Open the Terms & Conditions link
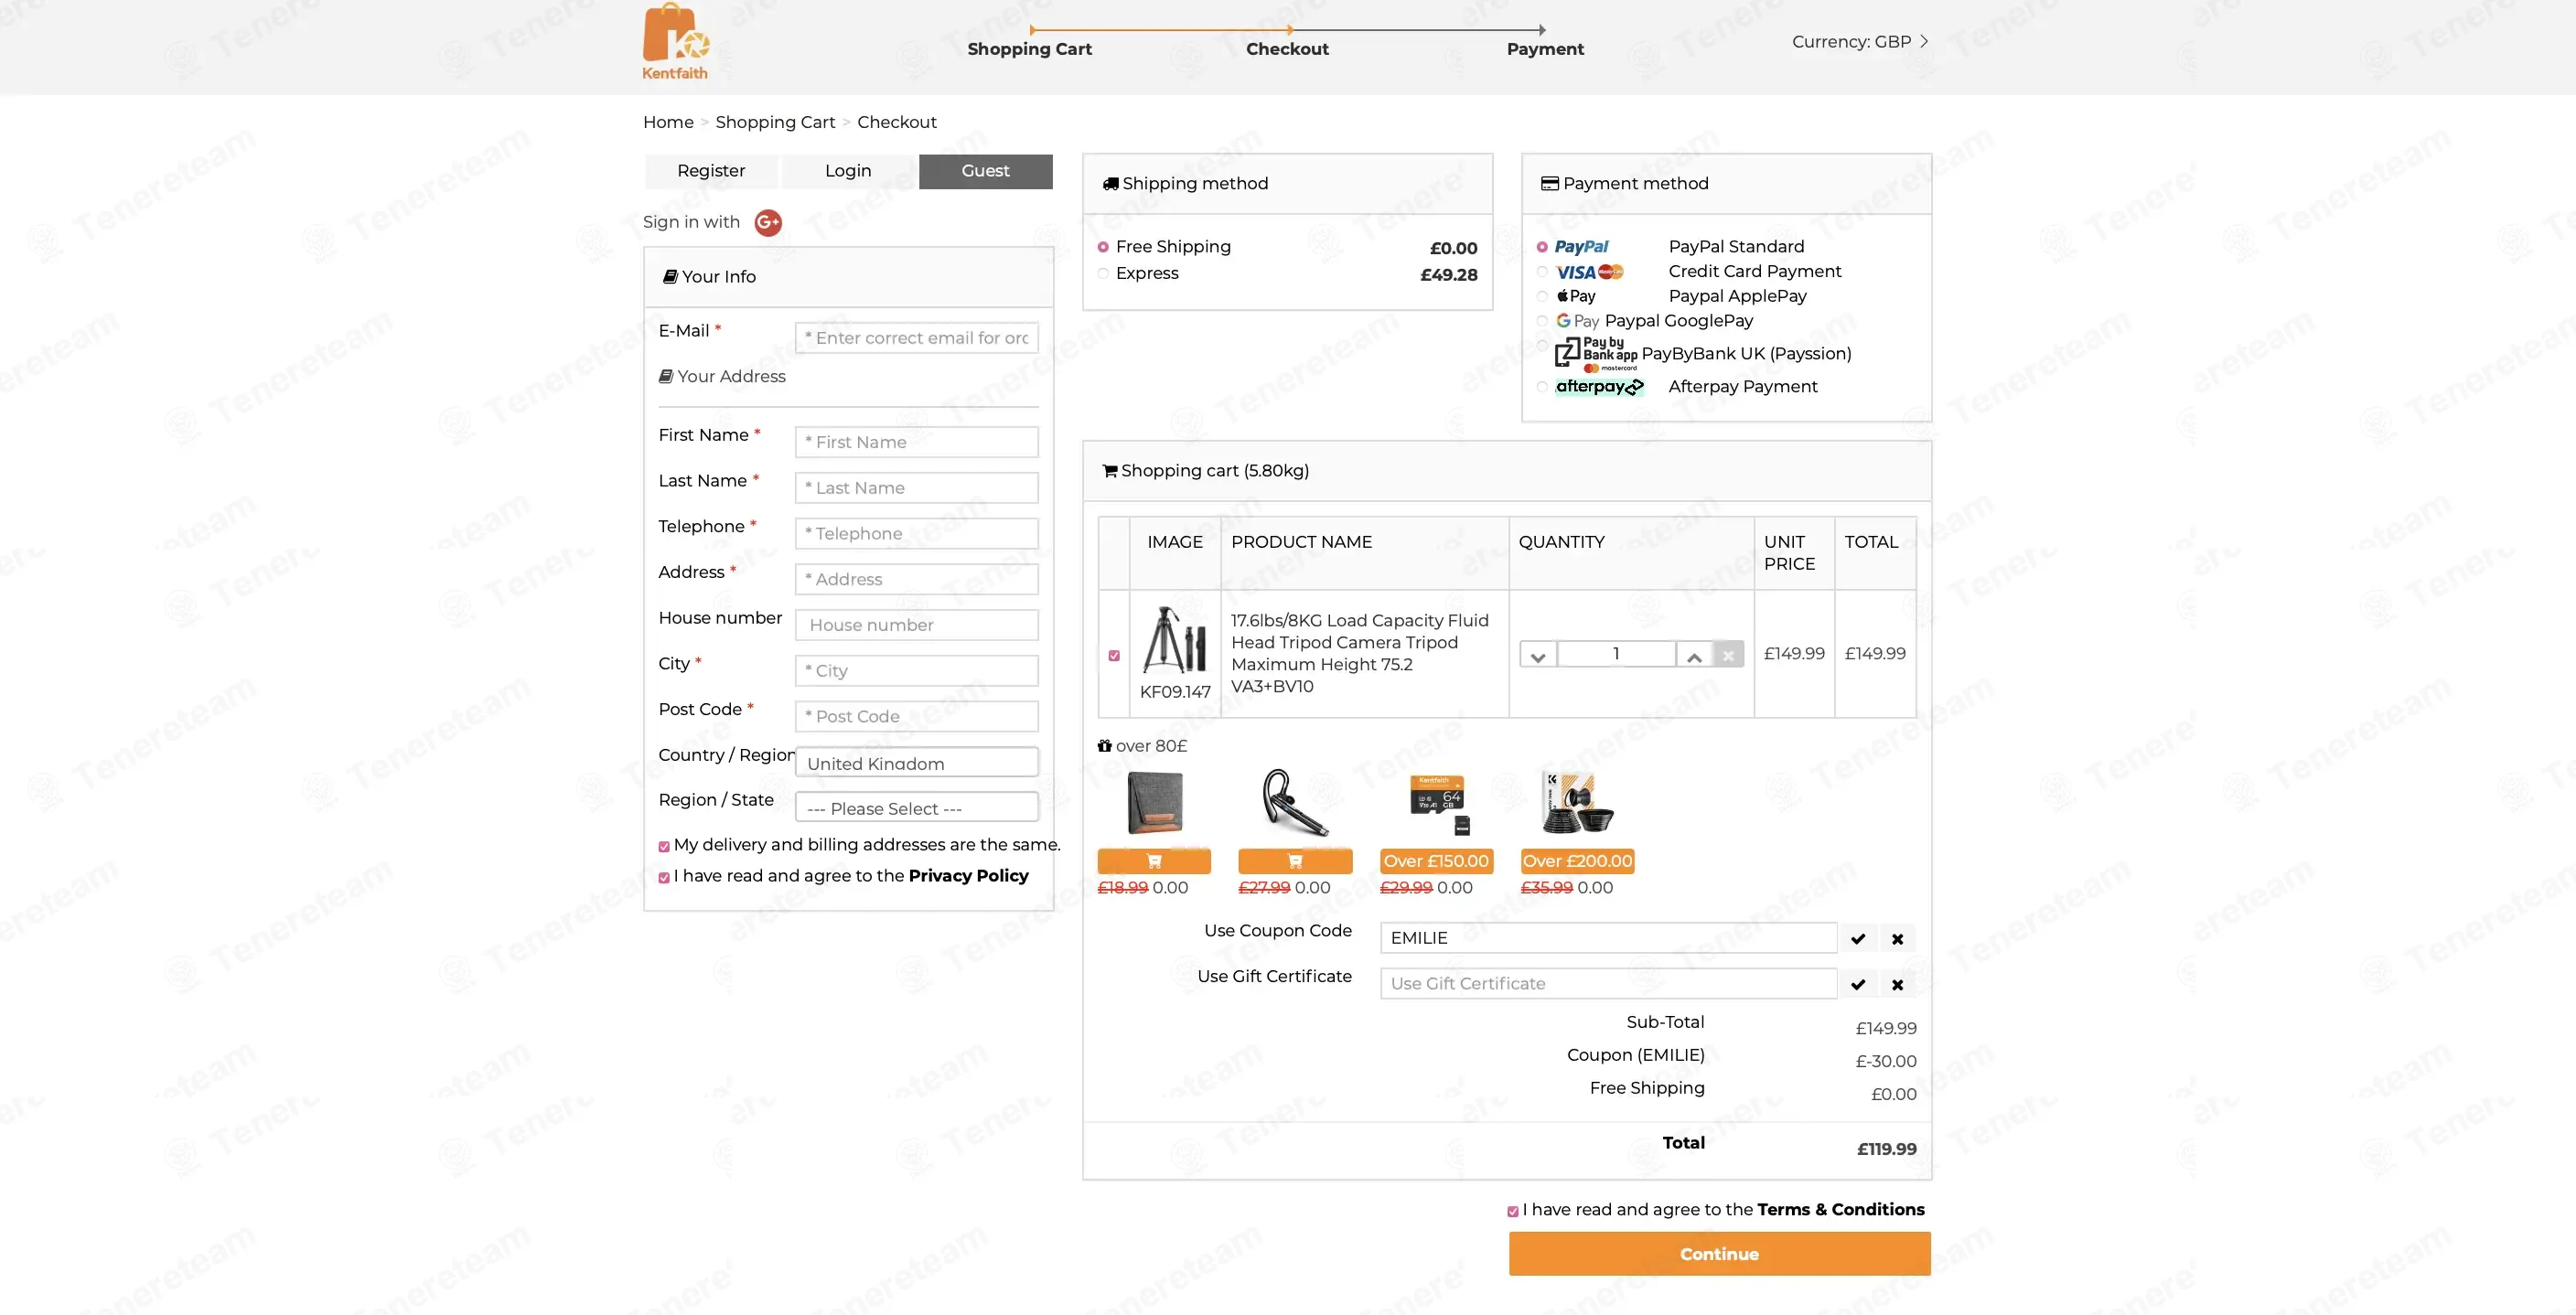 (x=1840, y=1210)
